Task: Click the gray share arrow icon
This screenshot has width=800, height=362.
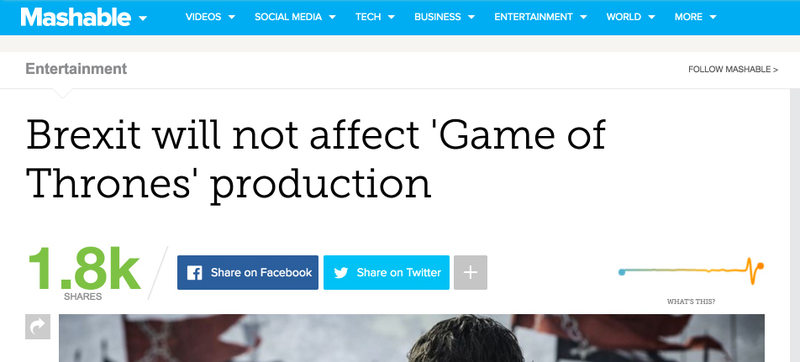Action: click(x=38, y=327)
